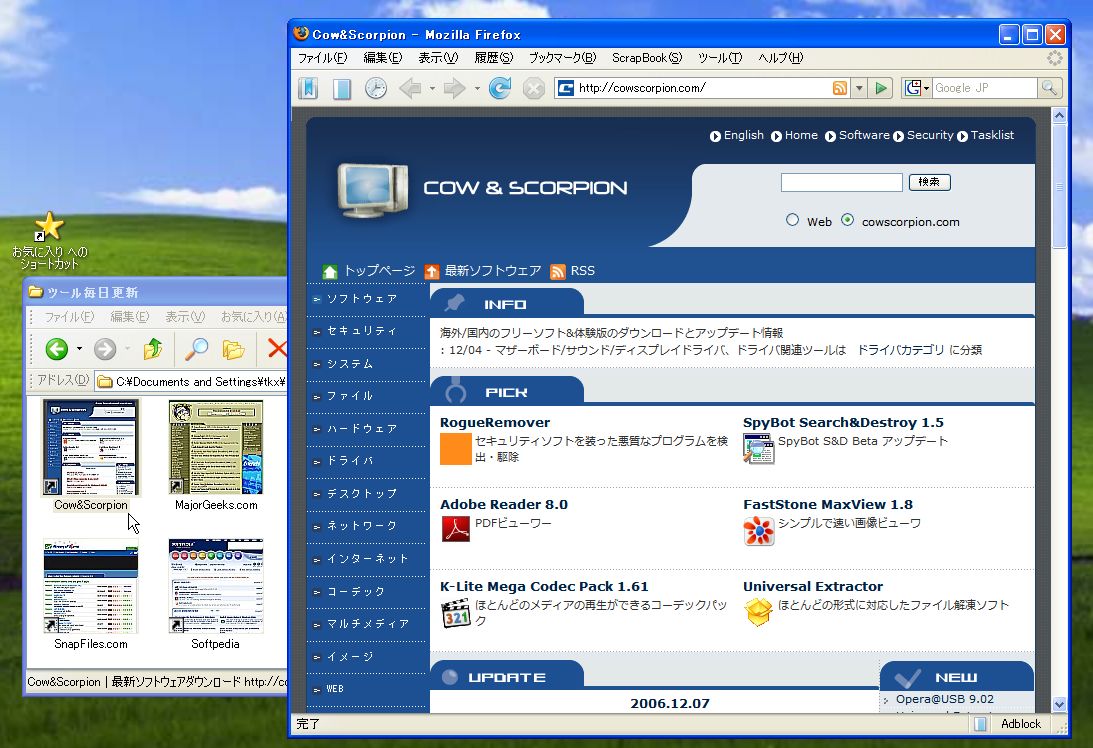The height and width of the screenshot is (748, 1093).
Task: Click the ドライバ sidebar category
Action: point(350,460)
